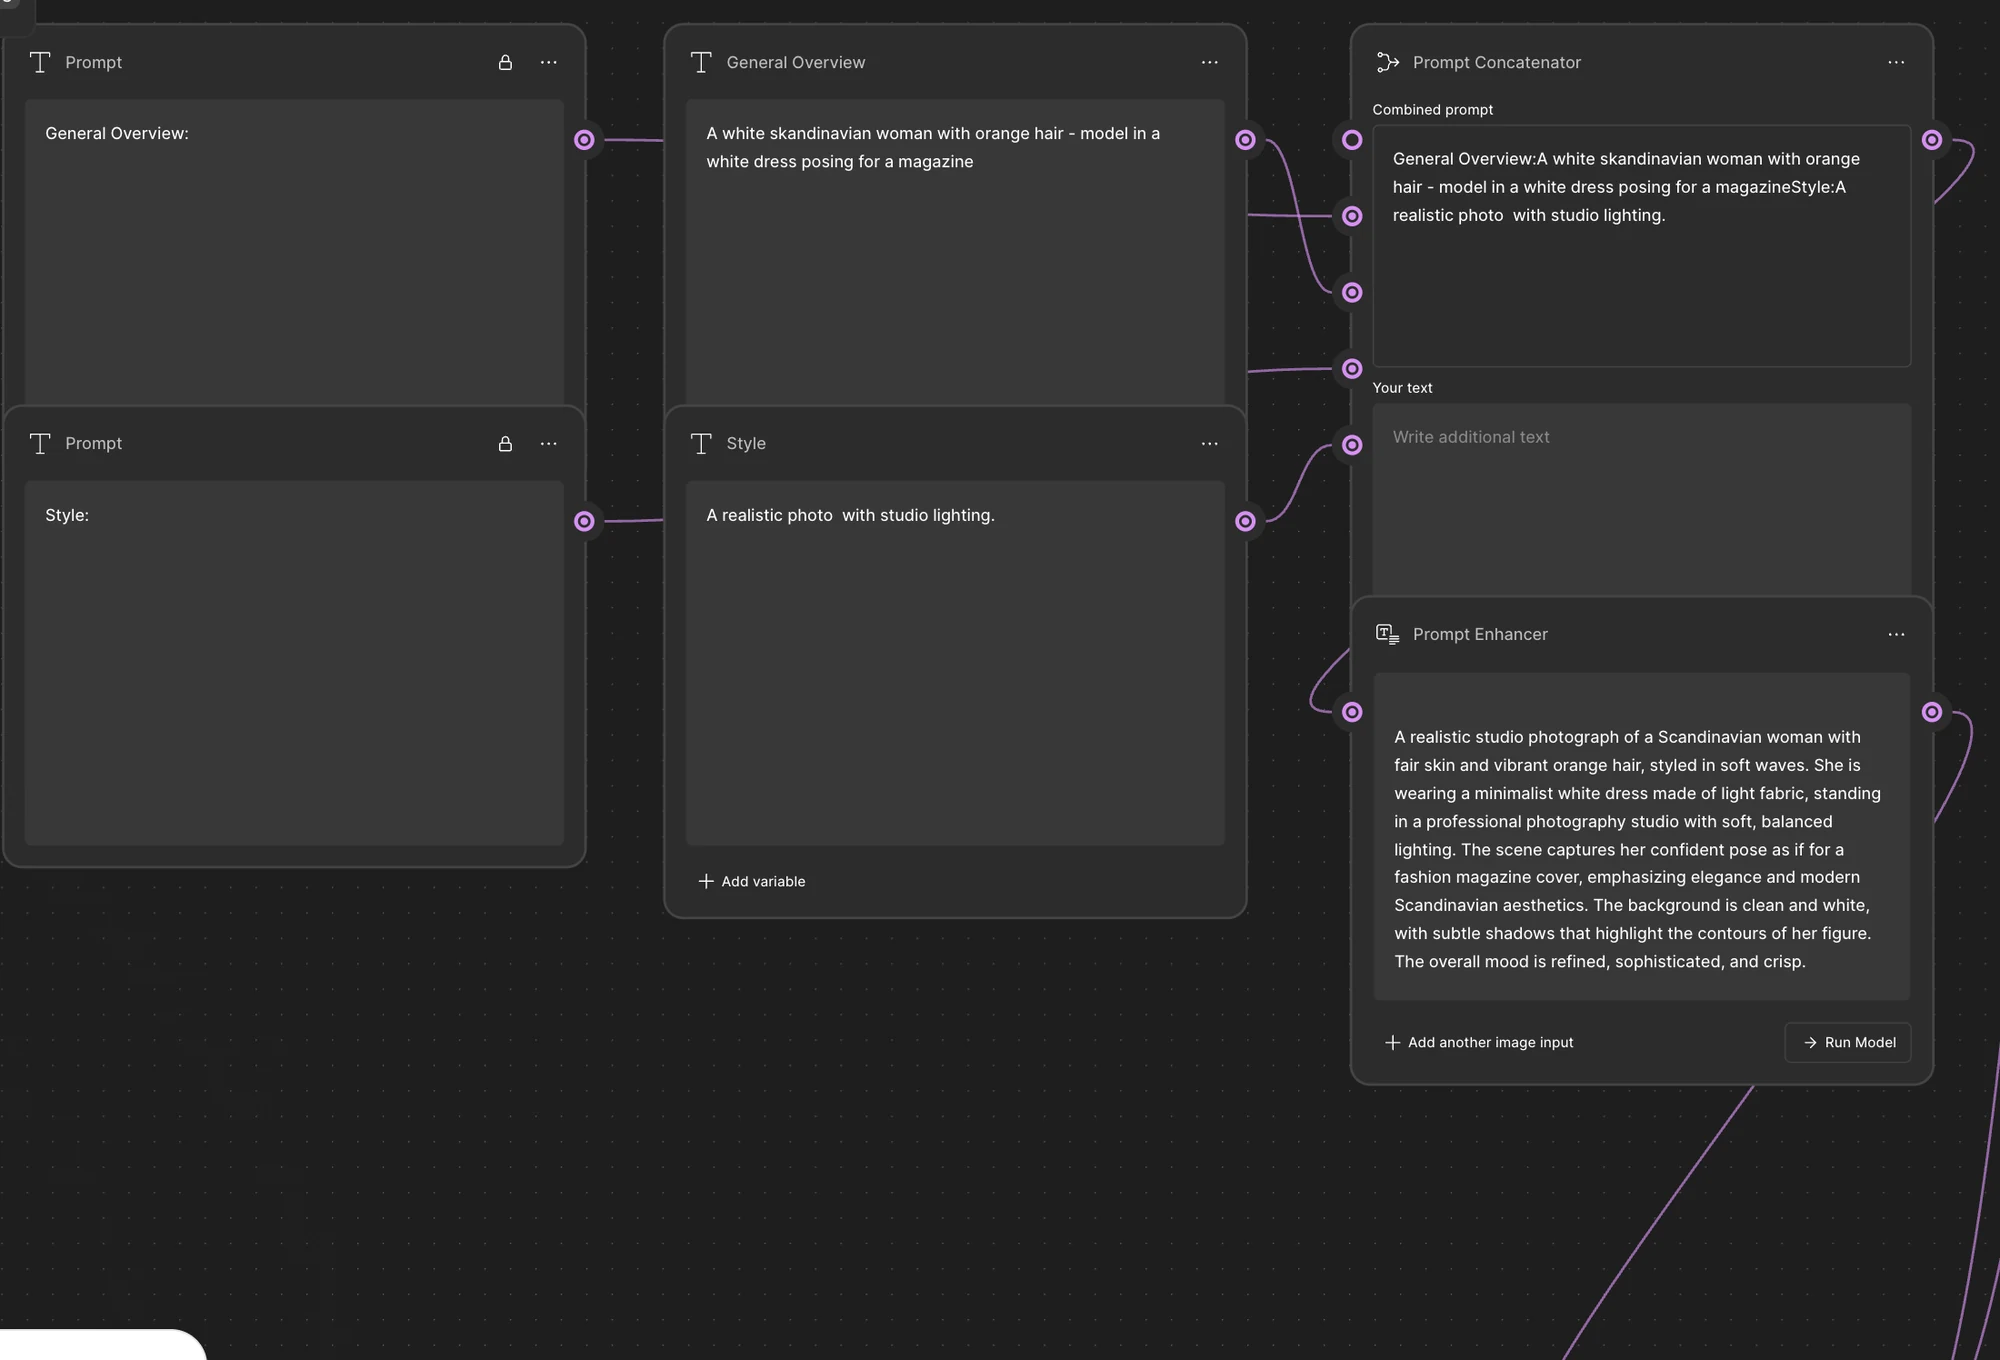Click the Prompt Enhancer output port

pyautogui.click(x=1932, y=712)
